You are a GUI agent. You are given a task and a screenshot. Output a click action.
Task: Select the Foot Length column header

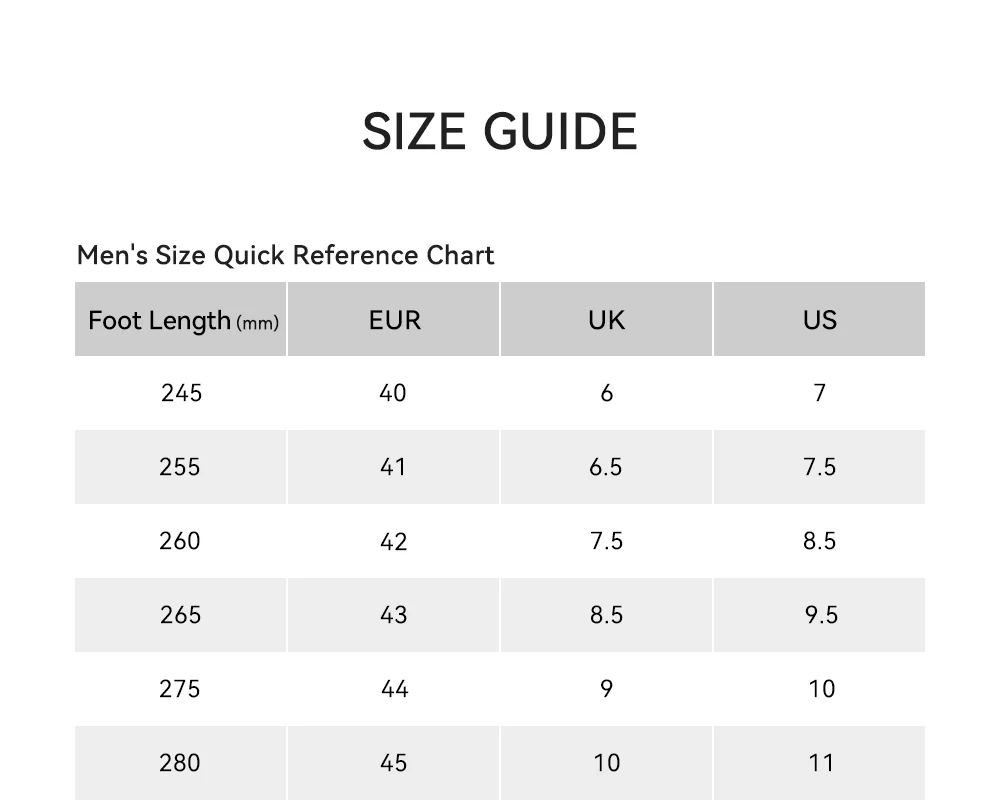click(x=182, y=320)
